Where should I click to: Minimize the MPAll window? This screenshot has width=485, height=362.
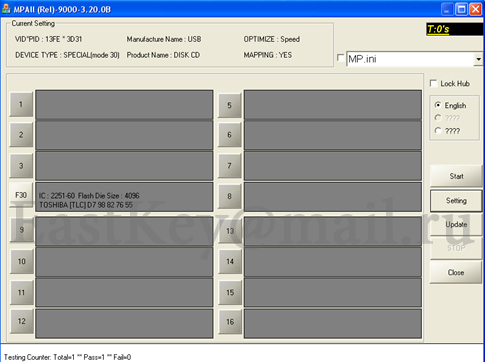point(447,9)
